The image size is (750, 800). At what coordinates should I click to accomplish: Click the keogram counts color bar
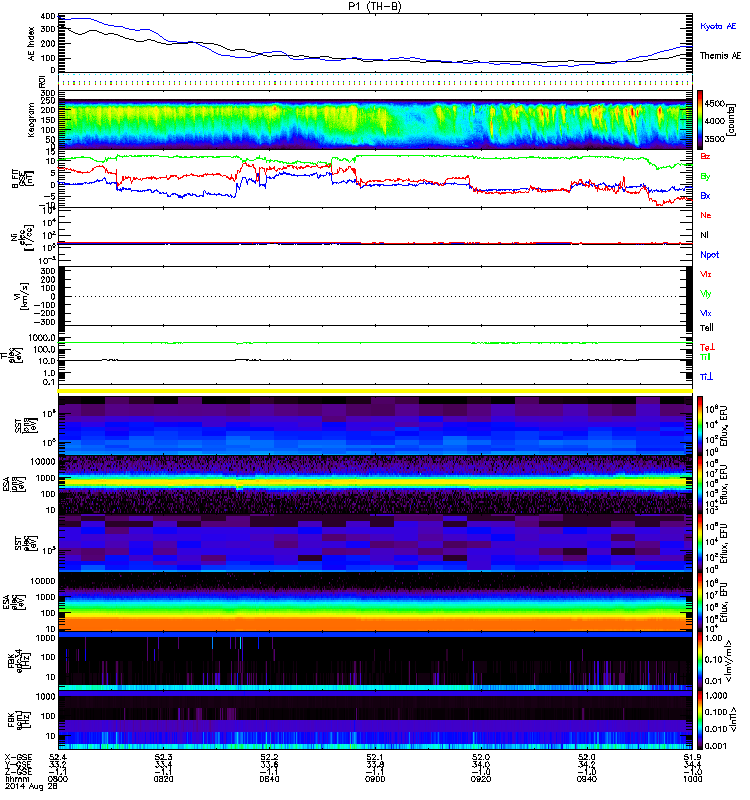[696, 120]
